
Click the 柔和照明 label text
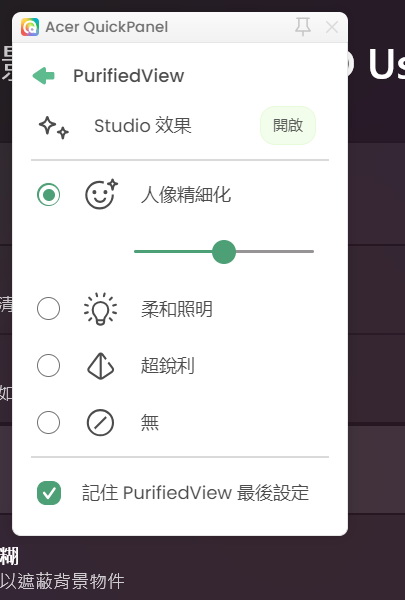[x=177, y=309]
